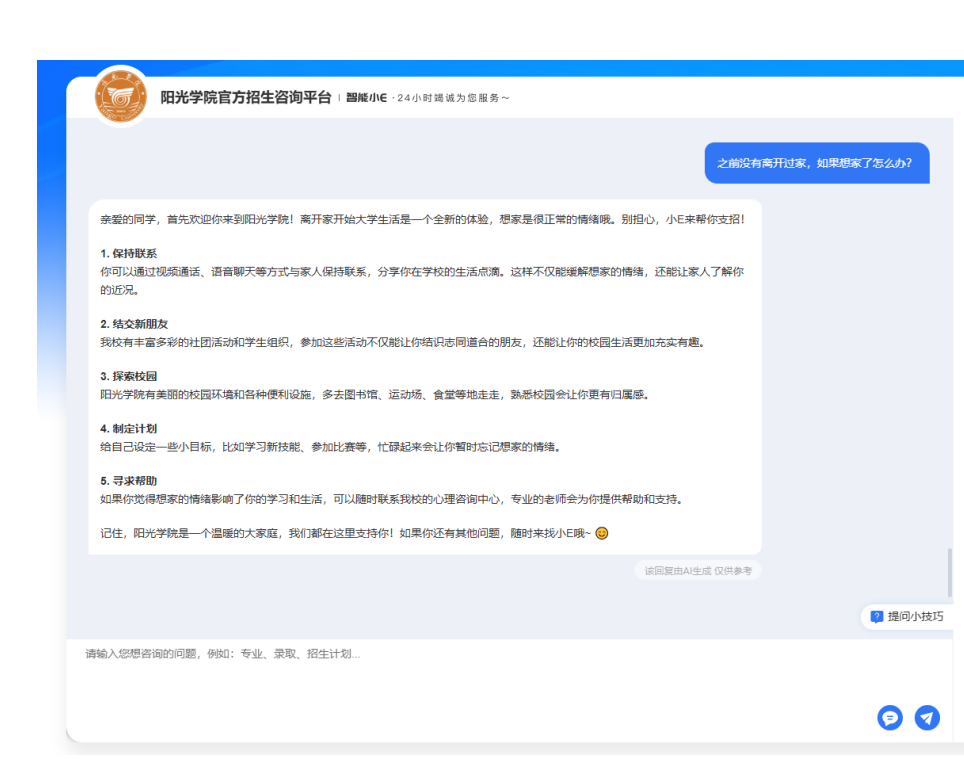964x761 pixels.
Task: Click the blue user question bubble
Action: pos(816,163)
